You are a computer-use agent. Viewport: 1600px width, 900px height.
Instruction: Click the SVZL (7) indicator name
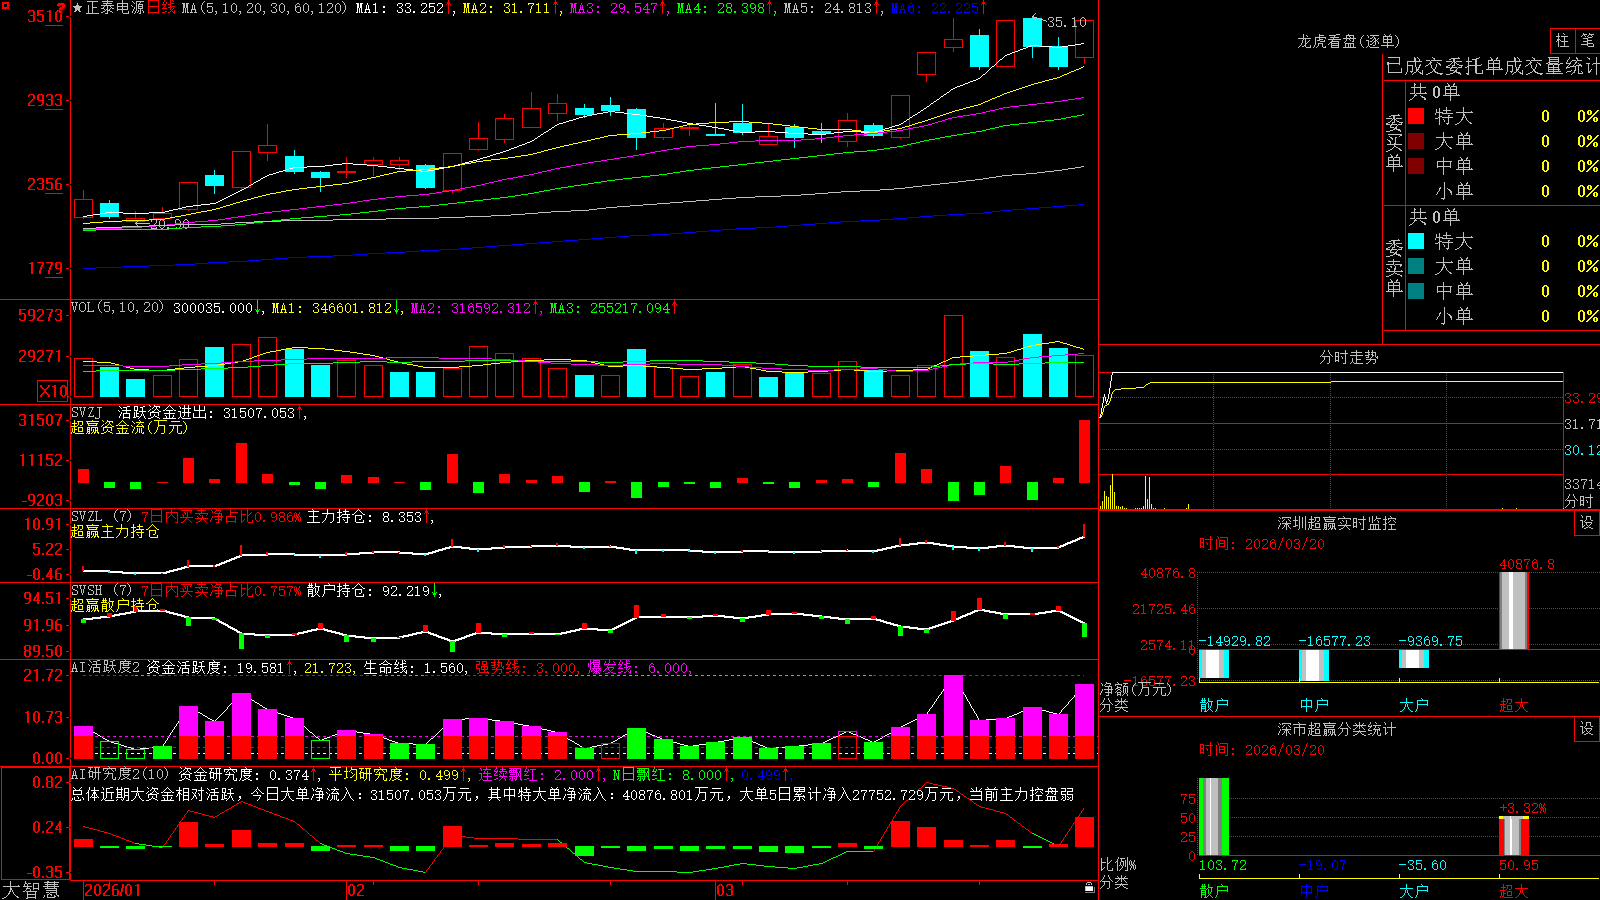[x=101, y=516]
